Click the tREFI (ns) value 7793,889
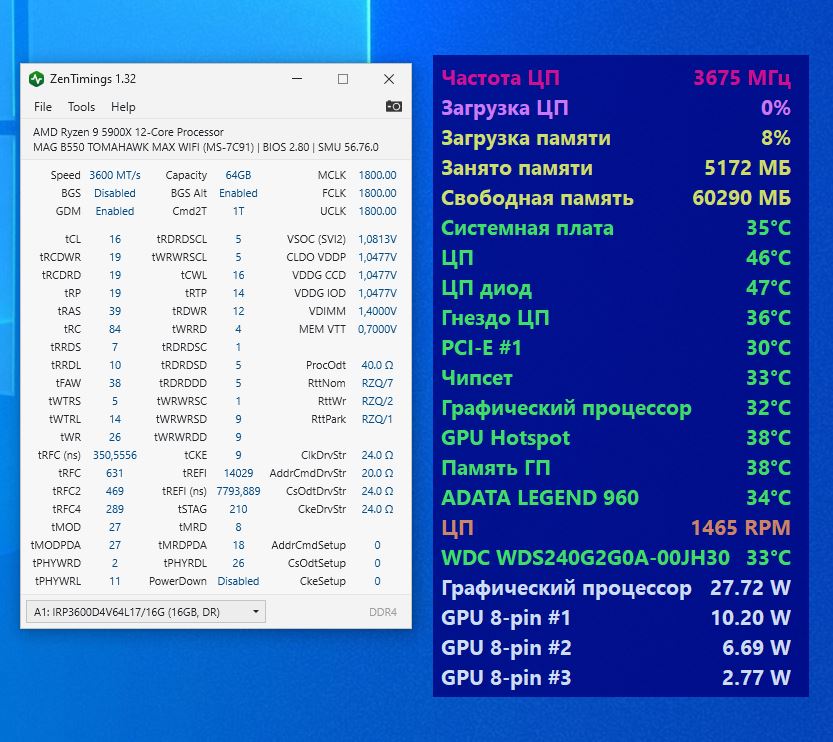 point(238,491)
